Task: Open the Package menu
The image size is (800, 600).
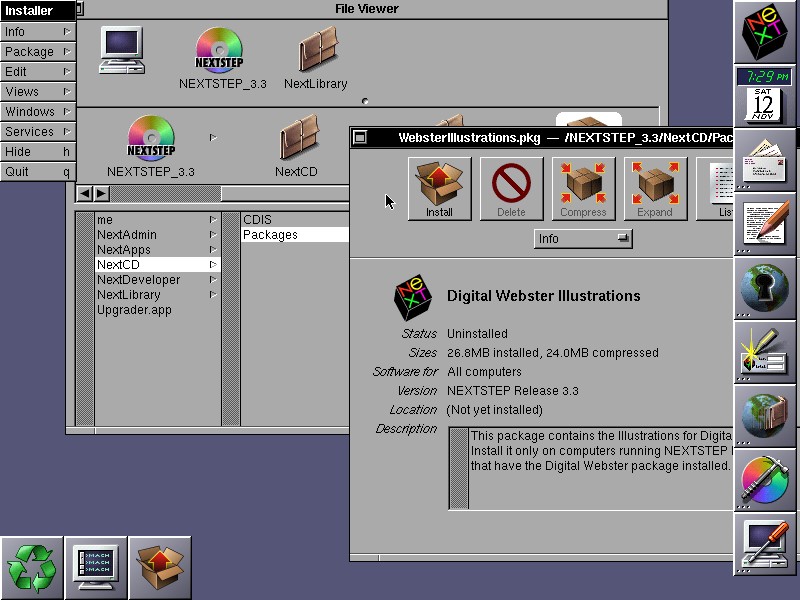Action: [x=38, y=52]
